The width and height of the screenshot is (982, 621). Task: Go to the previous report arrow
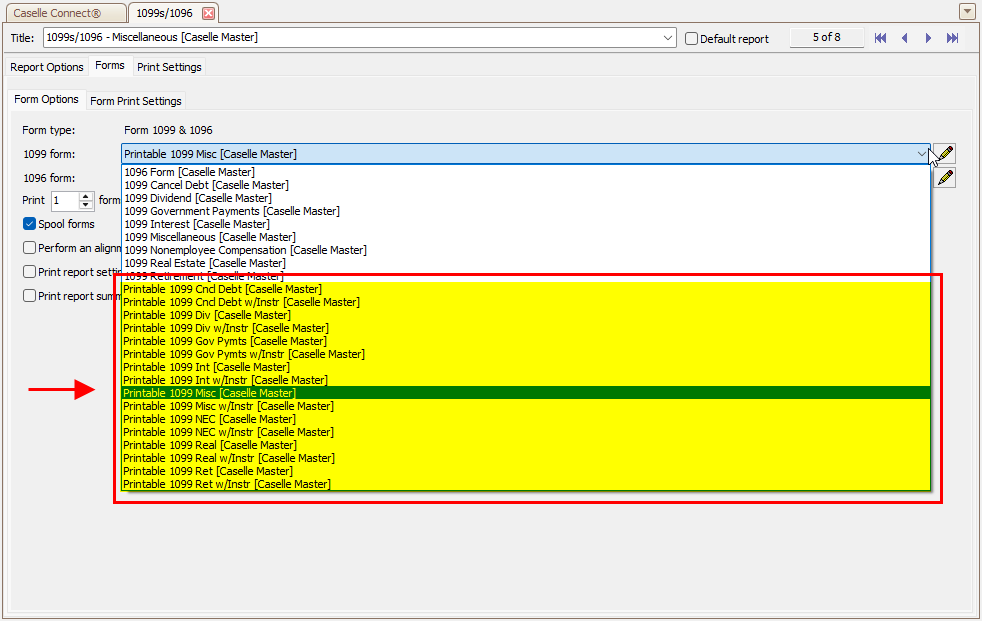905,38
